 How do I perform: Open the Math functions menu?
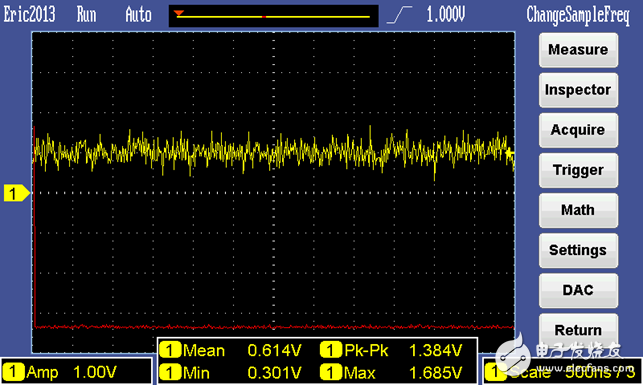[578, 210]
